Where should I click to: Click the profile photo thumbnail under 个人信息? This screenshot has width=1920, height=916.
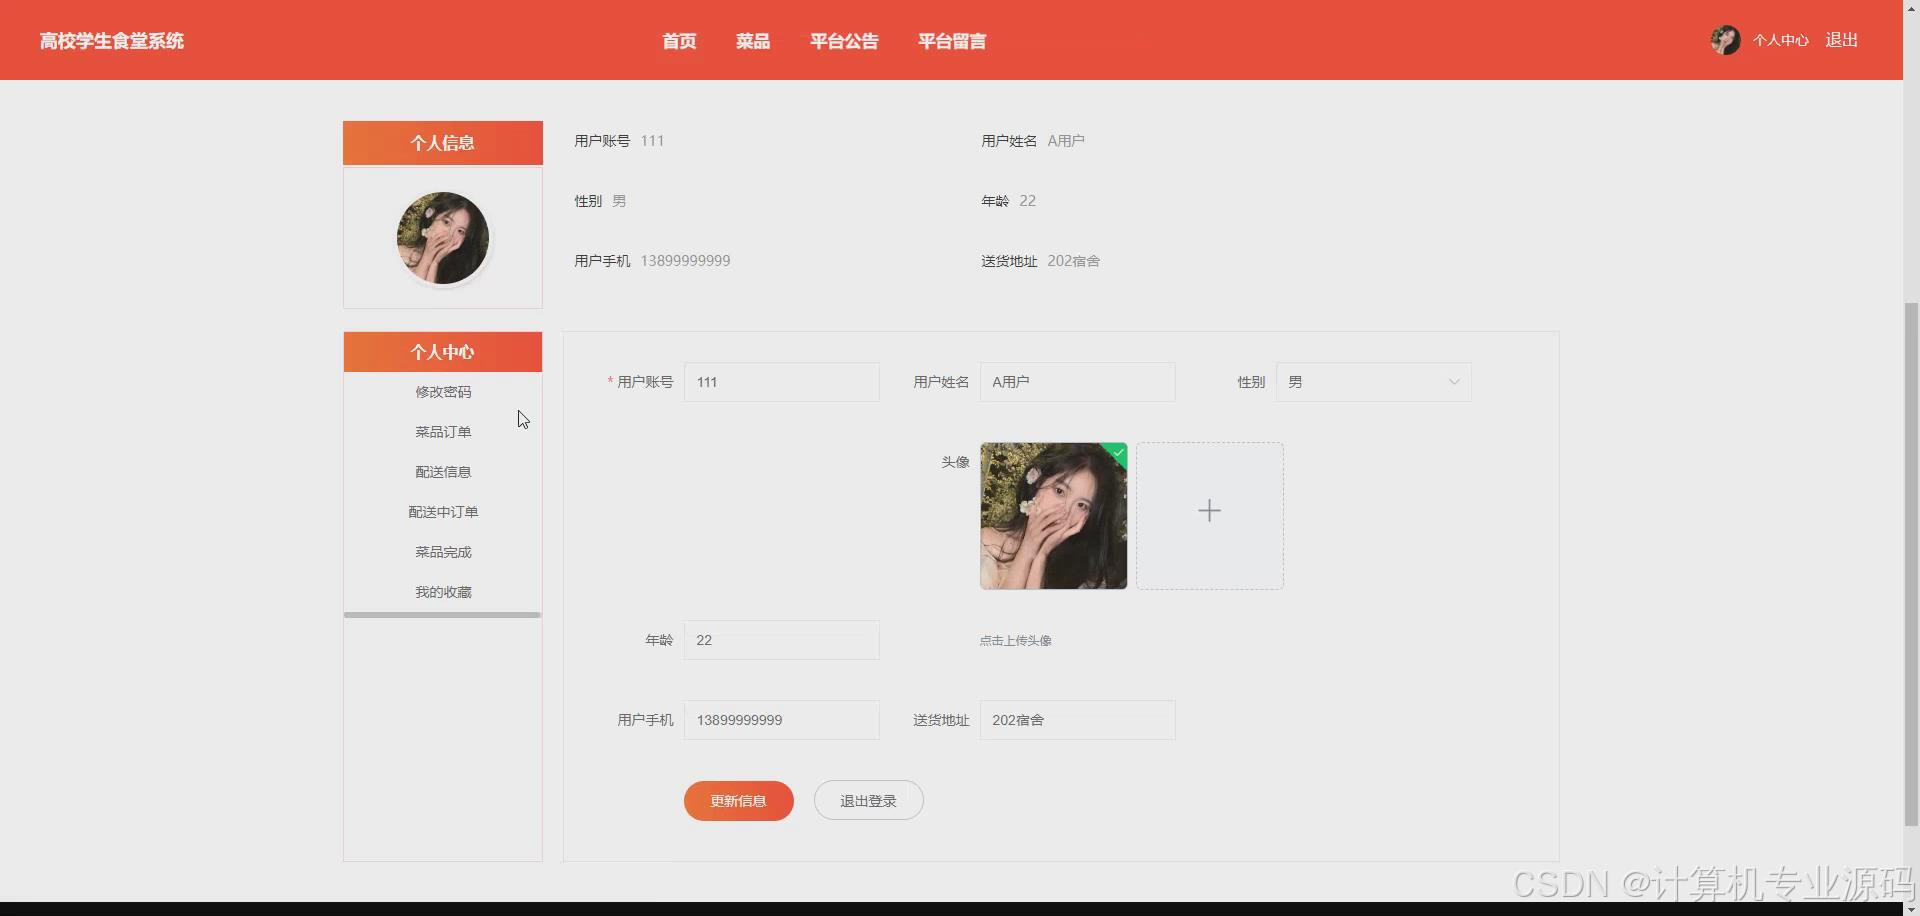[442, 238]
